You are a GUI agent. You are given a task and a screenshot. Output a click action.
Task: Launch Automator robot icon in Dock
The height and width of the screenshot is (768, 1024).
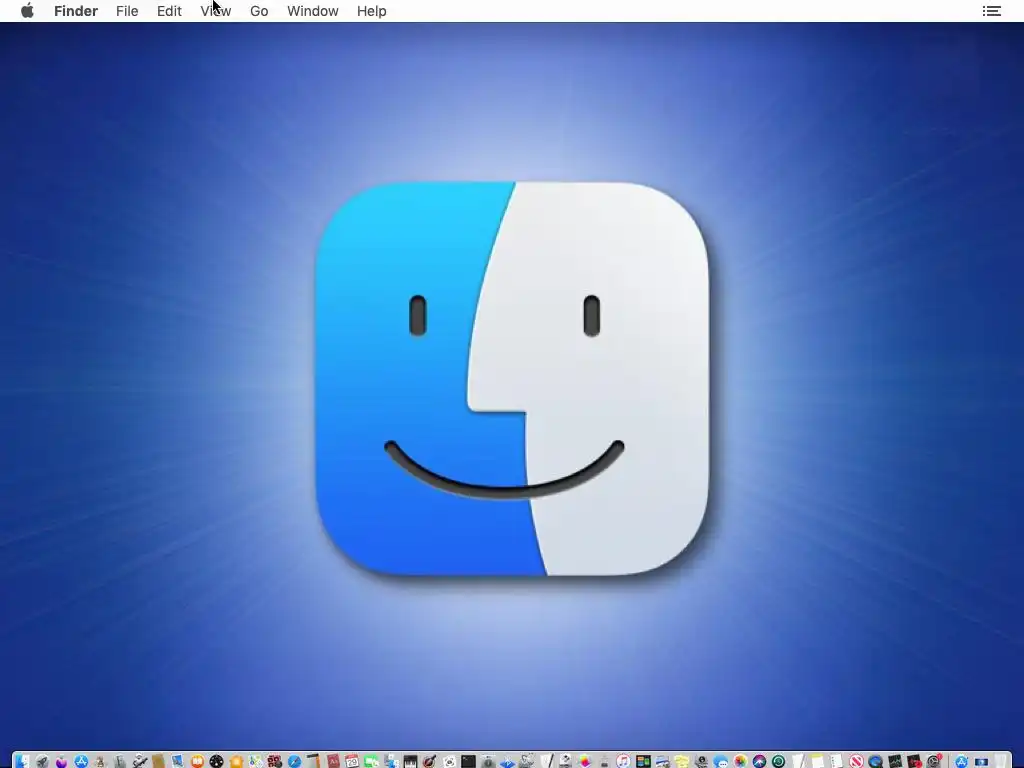[x=139, y=761]
